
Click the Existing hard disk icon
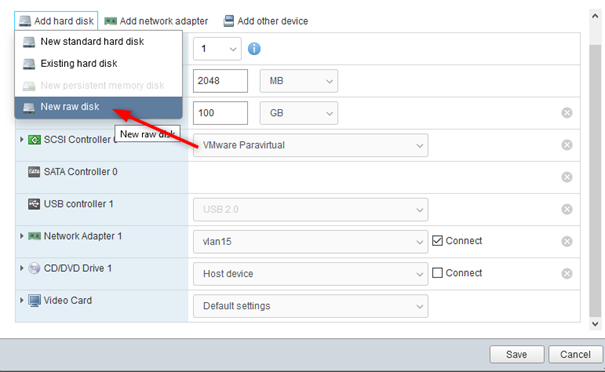pyautogui.click(x=29, y=64)
